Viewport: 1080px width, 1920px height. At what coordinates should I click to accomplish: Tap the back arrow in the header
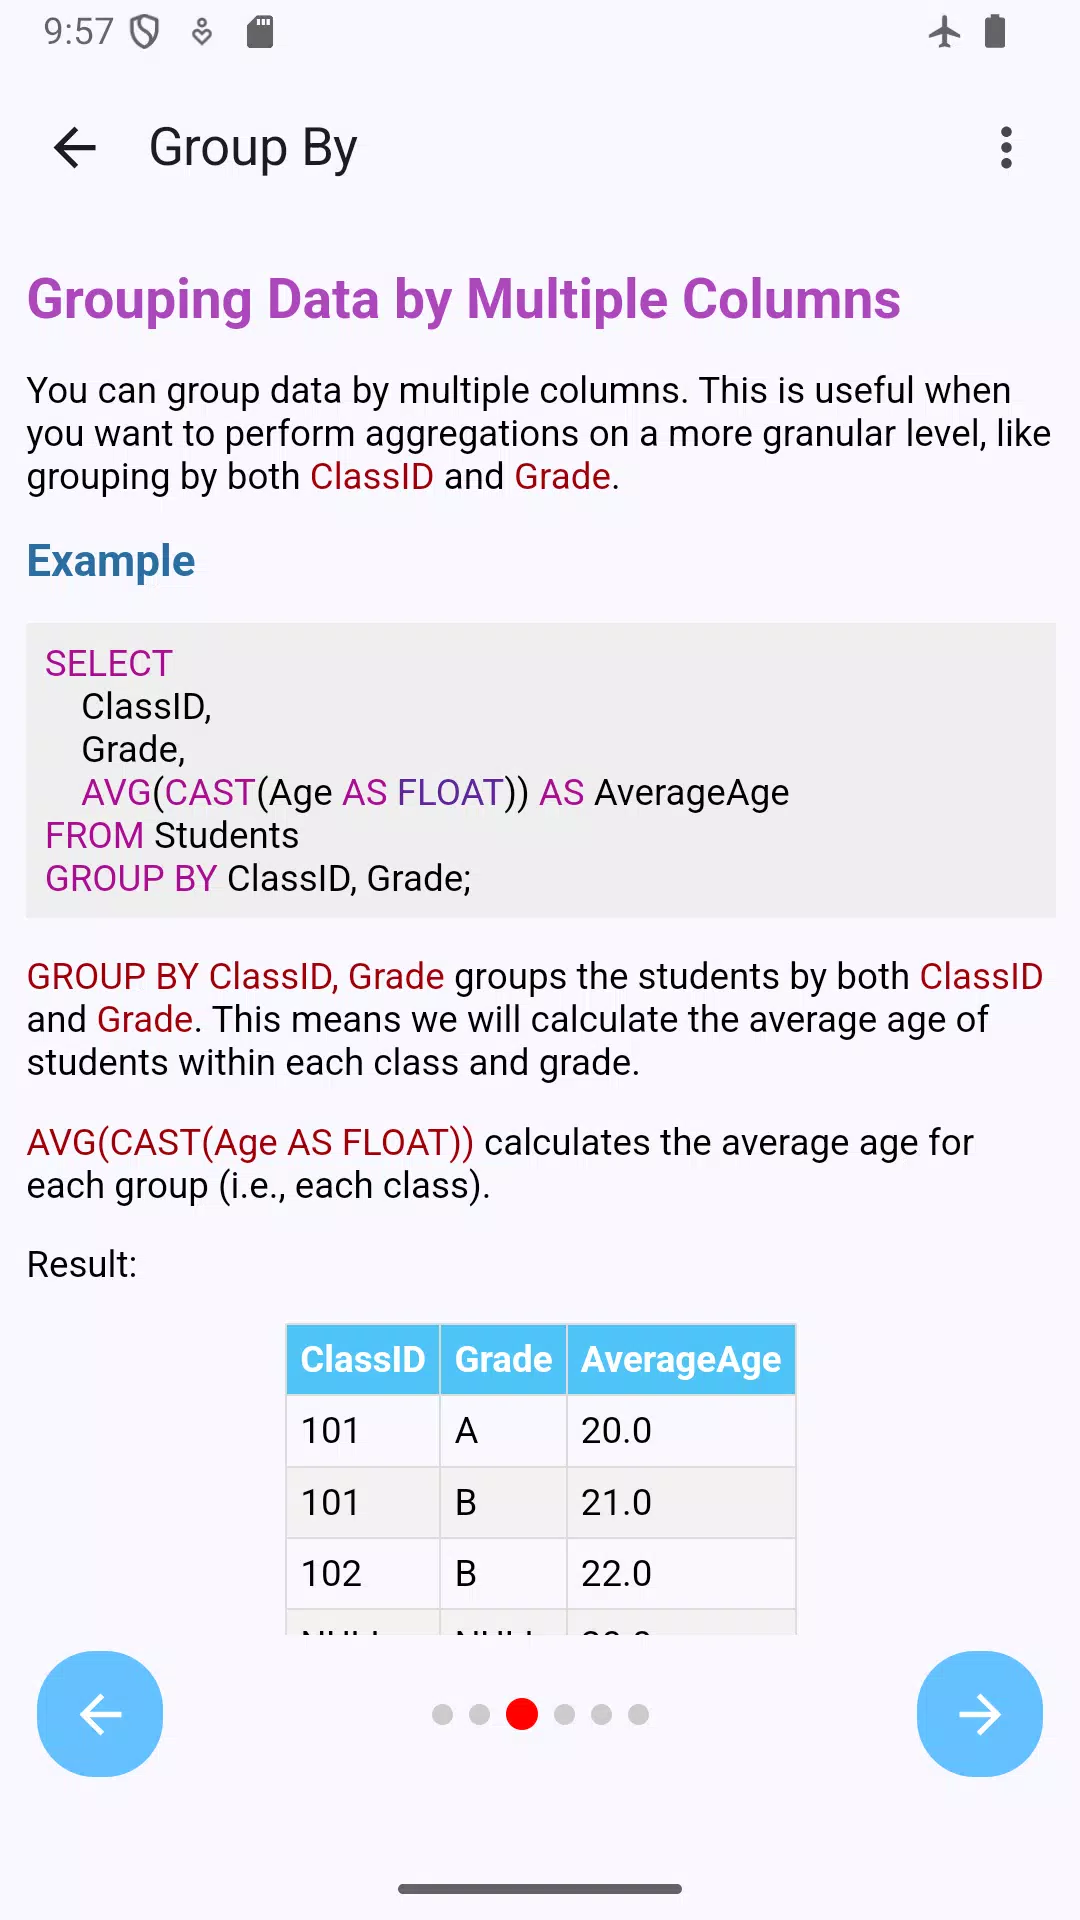(x=75, y=148)
